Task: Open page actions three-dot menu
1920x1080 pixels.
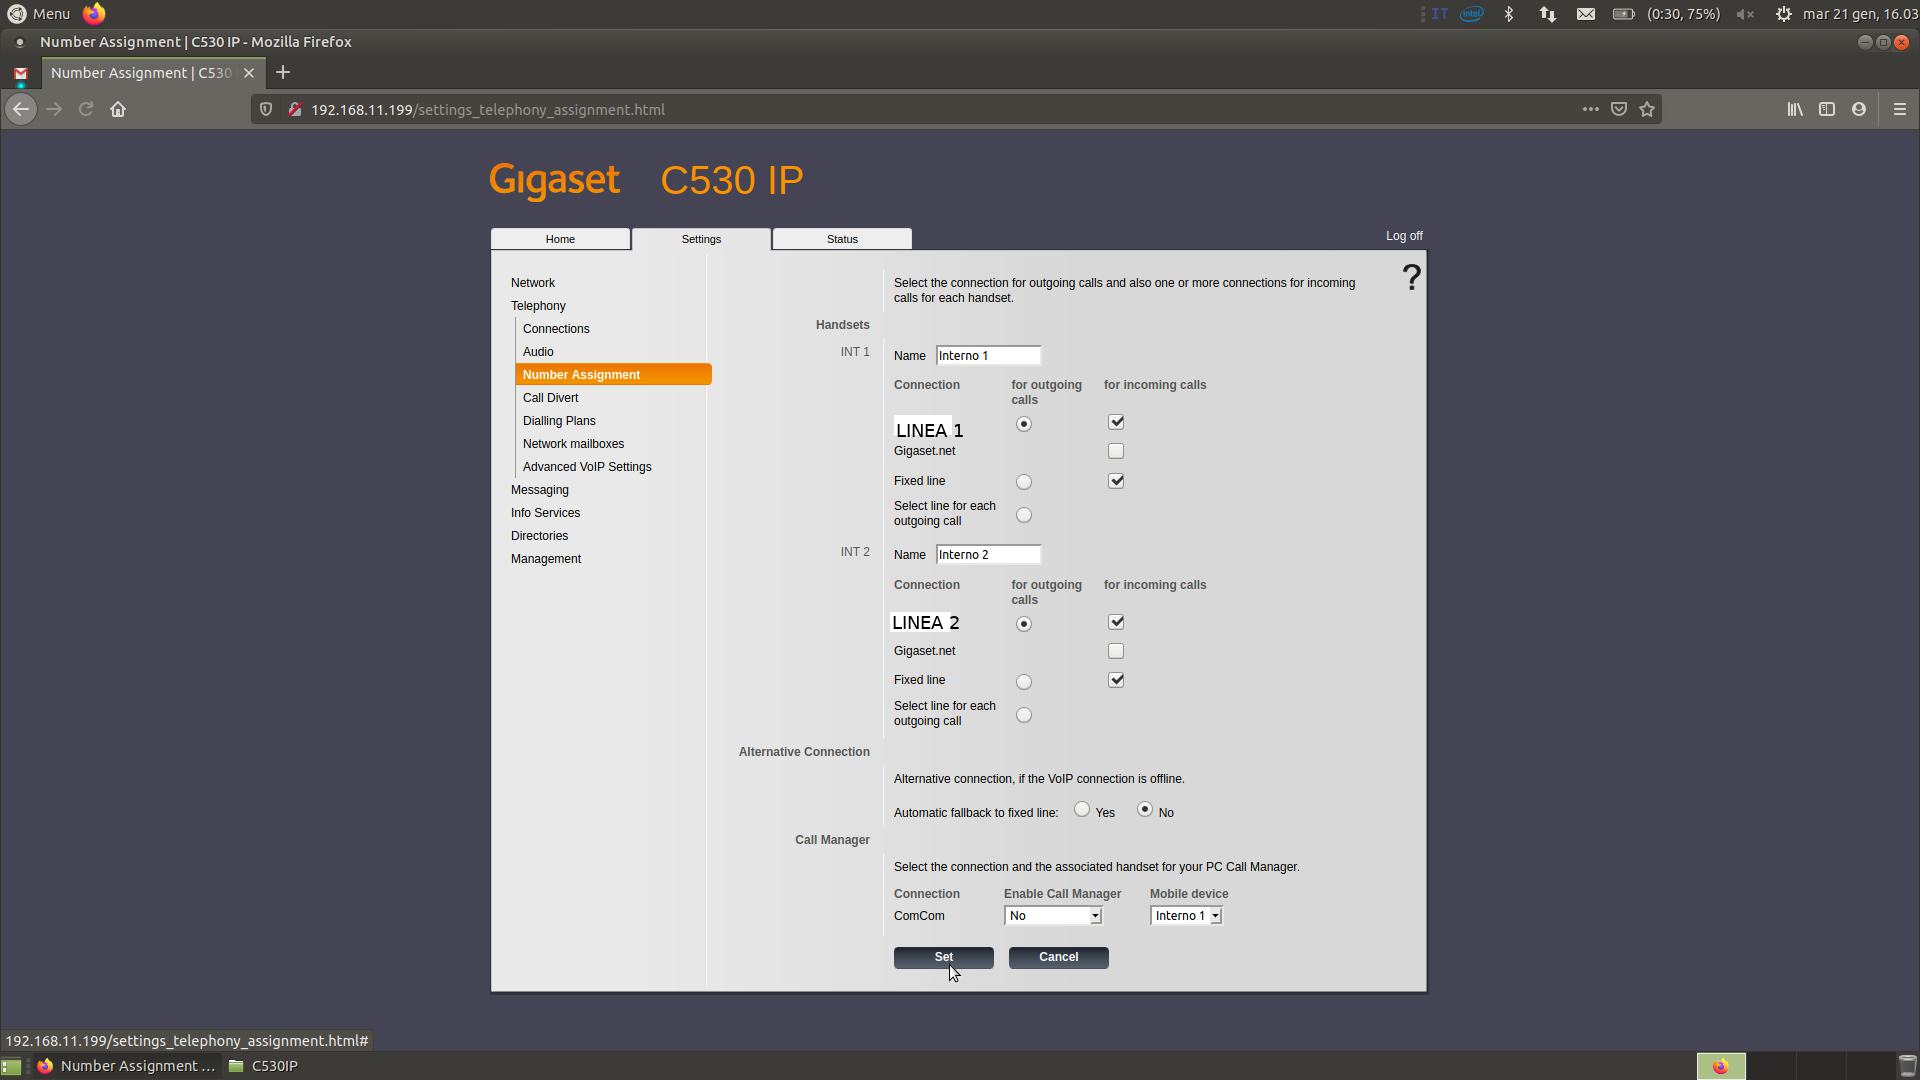Action: pos(1590,109)
